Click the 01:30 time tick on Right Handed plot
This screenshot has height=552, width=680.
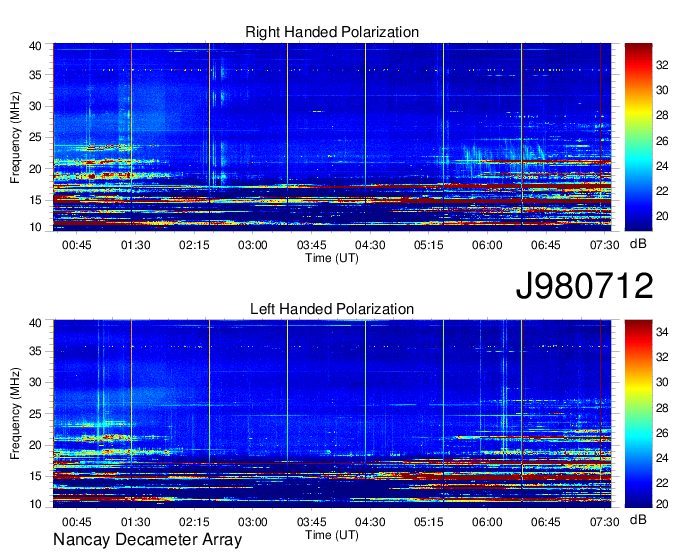click(x=135, y=245)
